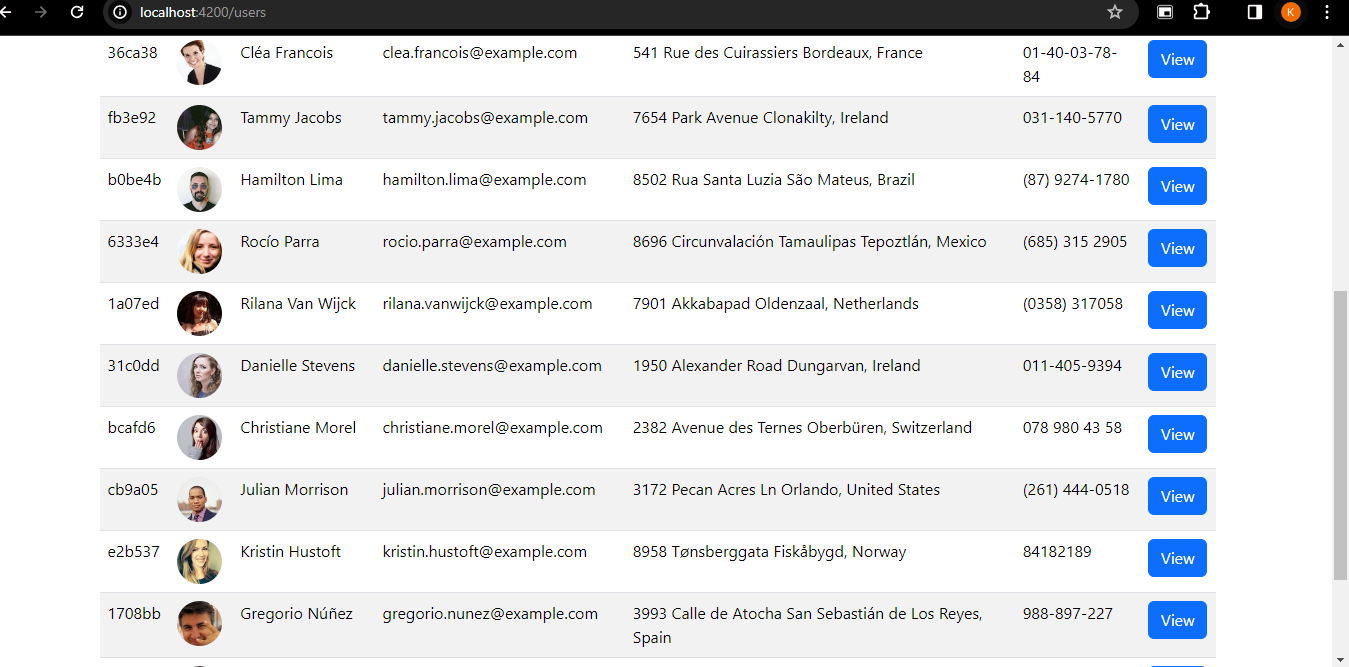Reload the current page
This screenshot has height=667, width=1349.
point(77,12)
